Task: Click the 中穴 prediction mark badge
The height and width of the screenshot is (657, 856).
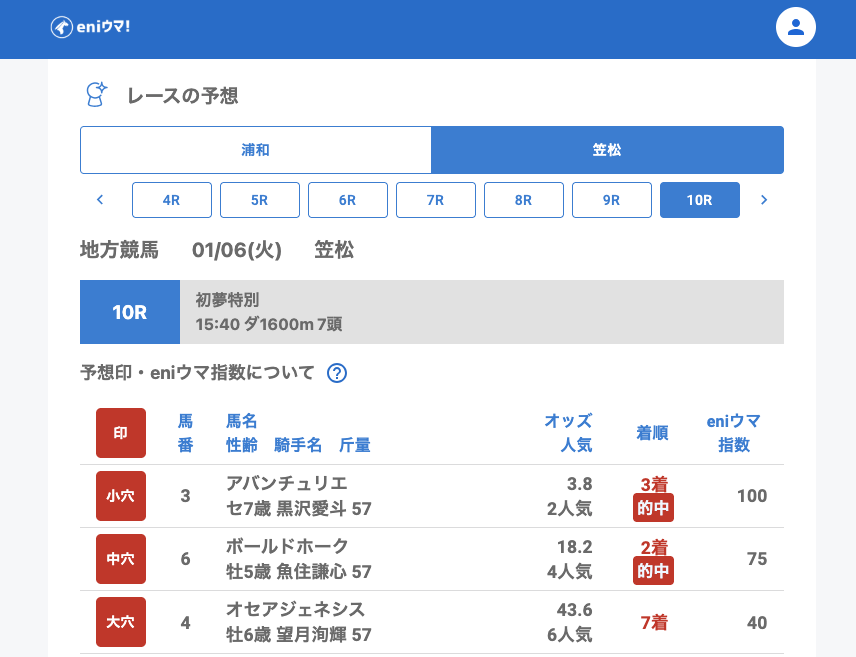Action: click(121, 559)
